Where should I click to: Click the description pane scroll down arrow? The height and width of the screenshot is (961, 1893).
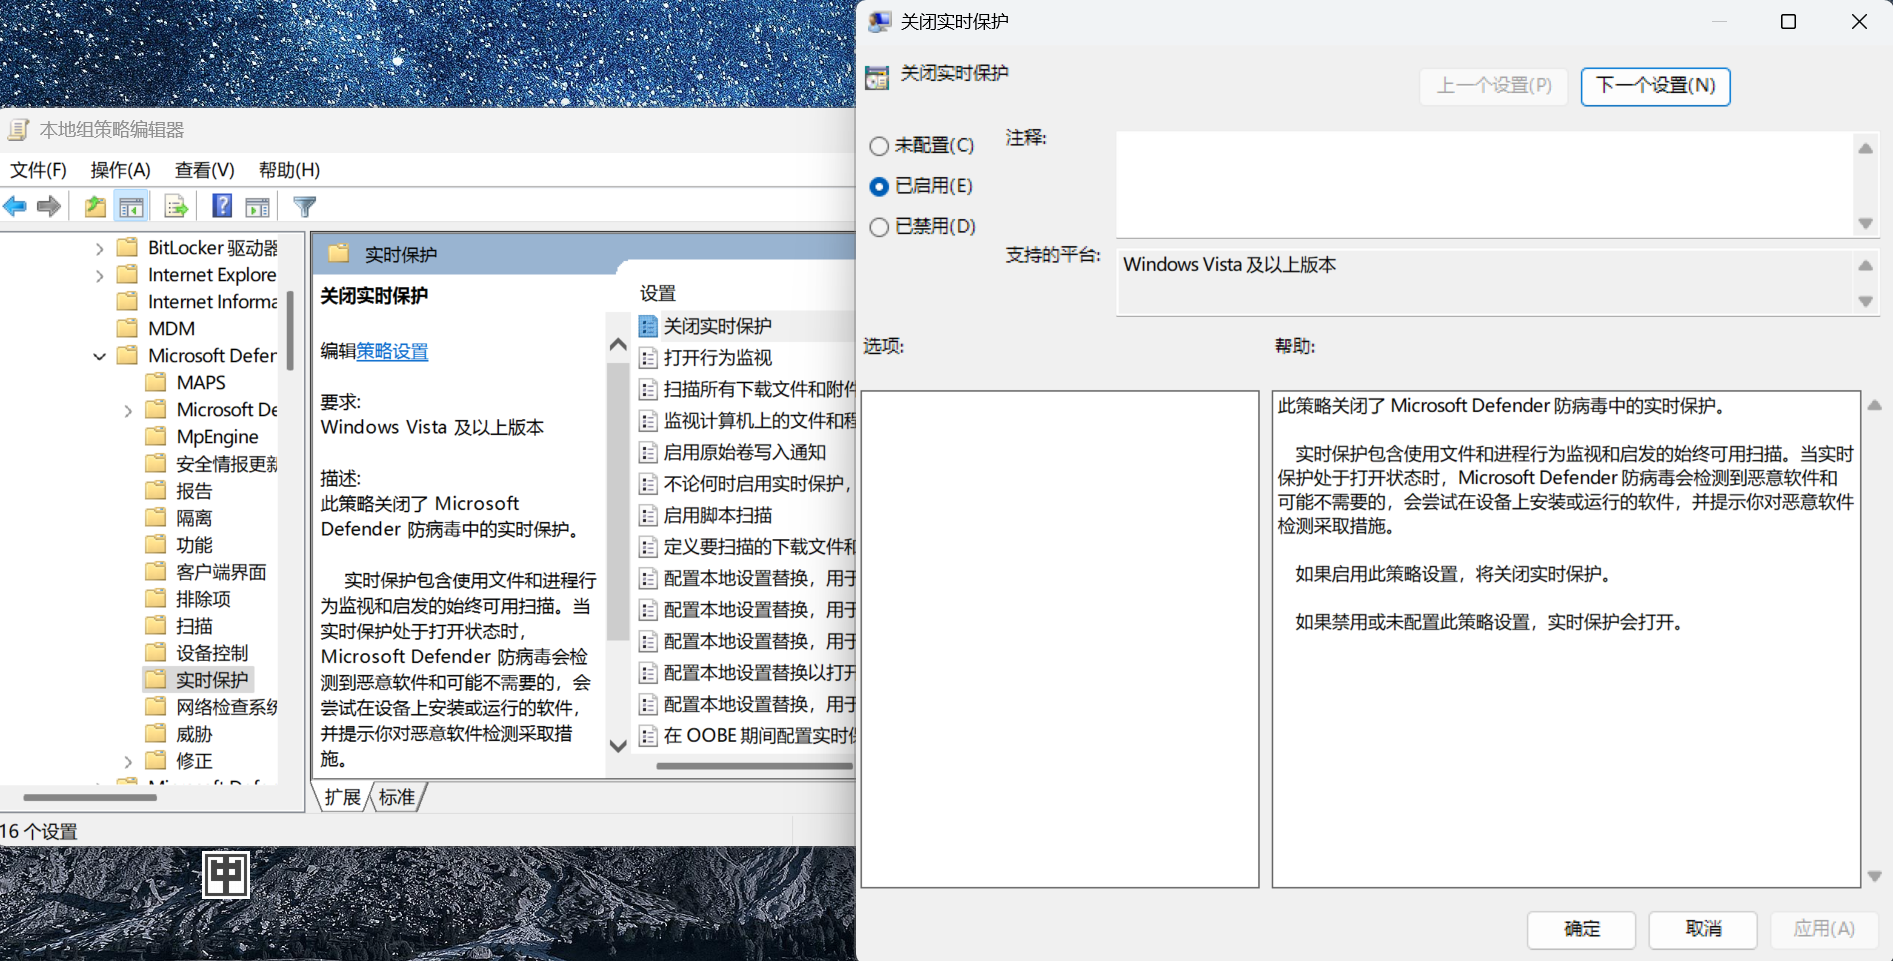coord(618,745)
